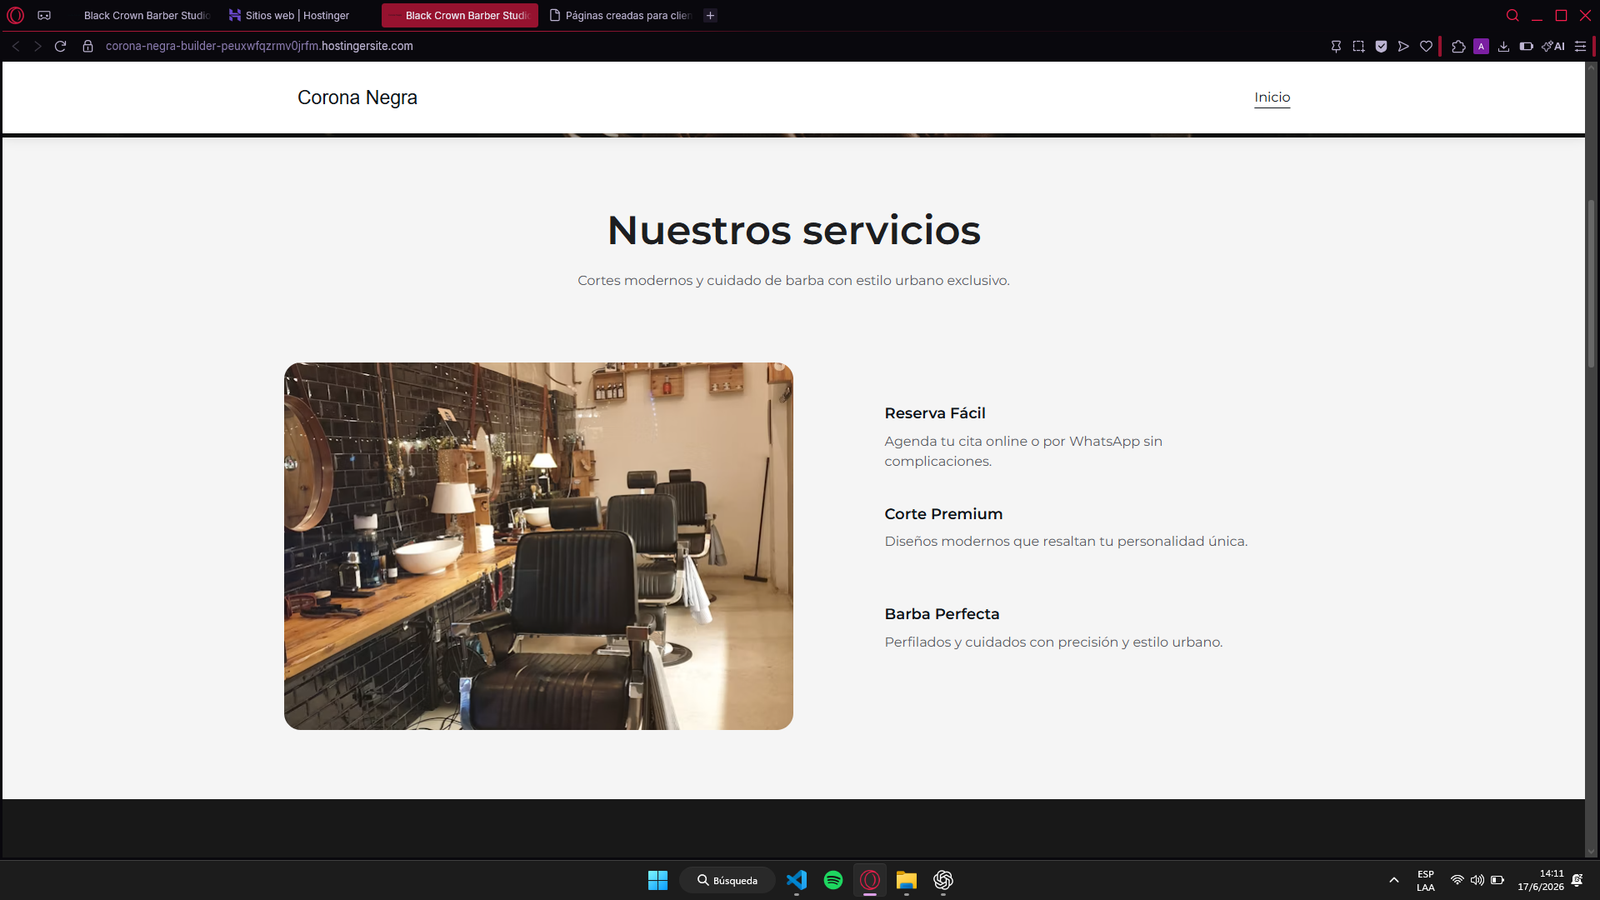Click the purple A extension icon
Screen dimensions: 1600x900
(1481, 46)
